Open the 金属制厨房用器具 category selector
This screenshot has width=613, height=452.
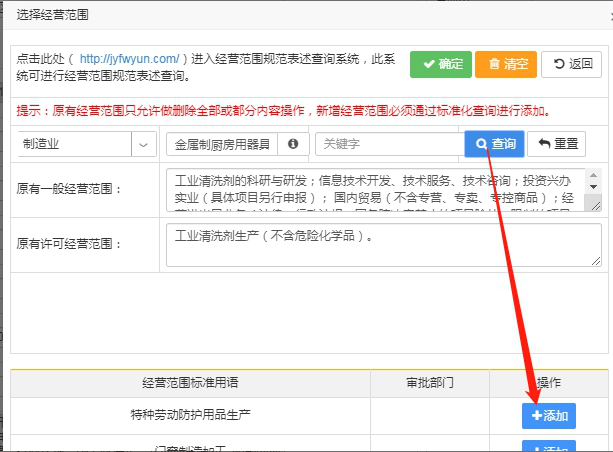tap(222, 144)
